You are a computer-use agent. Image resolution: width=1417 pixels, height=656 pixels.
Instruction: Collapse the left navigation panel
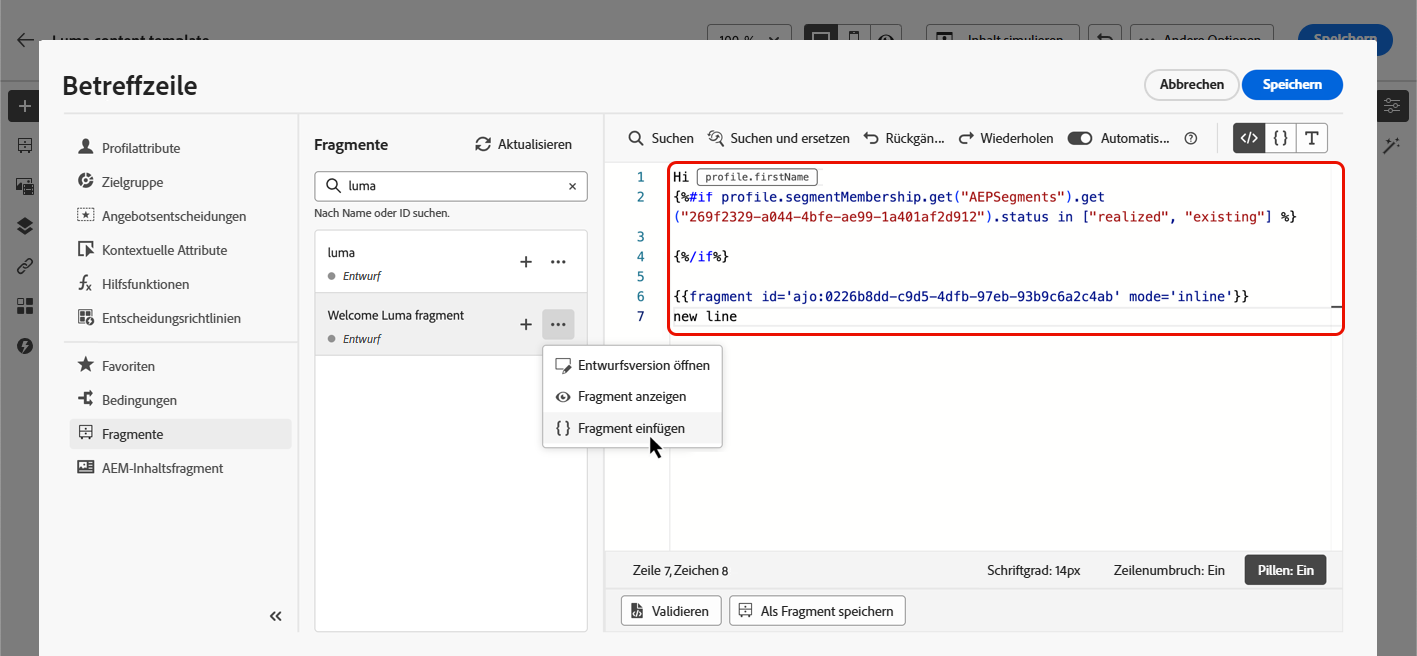[x=276, y=616]
